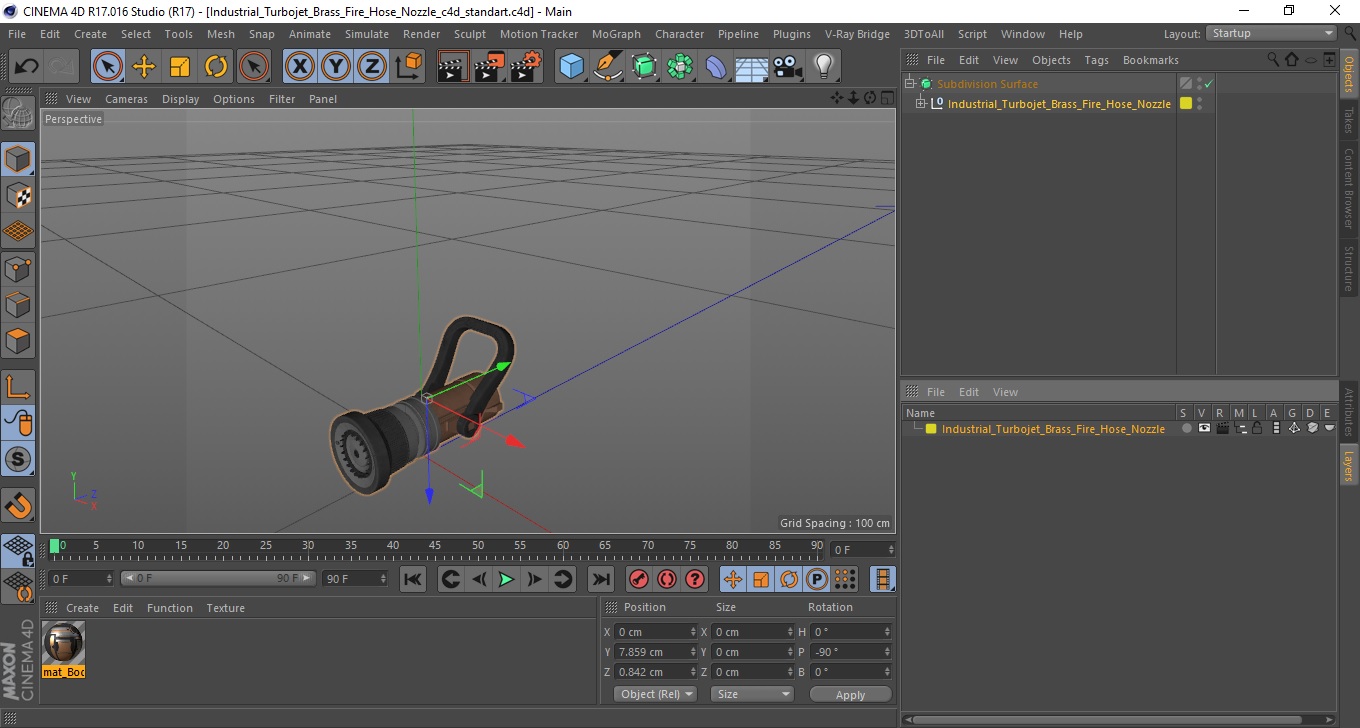1360x728 pixels.
Task: Toggle layer visibility in editor icon
Action: coord(1204,428)
